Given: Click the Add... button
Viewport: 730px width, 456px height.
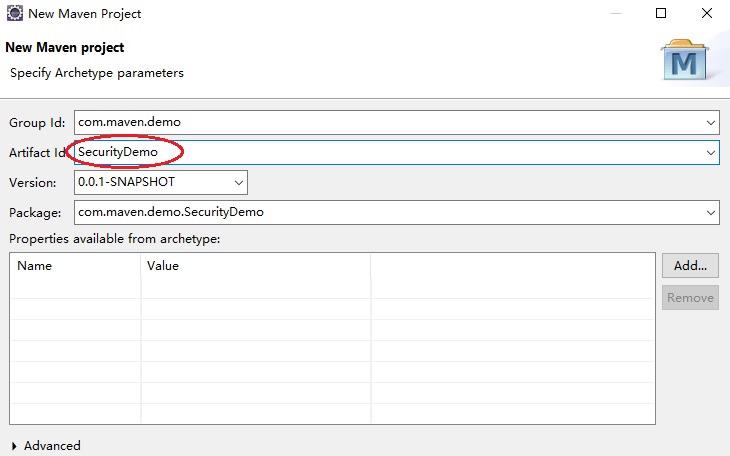Looking at the screenshot, I should pos(690,265).
